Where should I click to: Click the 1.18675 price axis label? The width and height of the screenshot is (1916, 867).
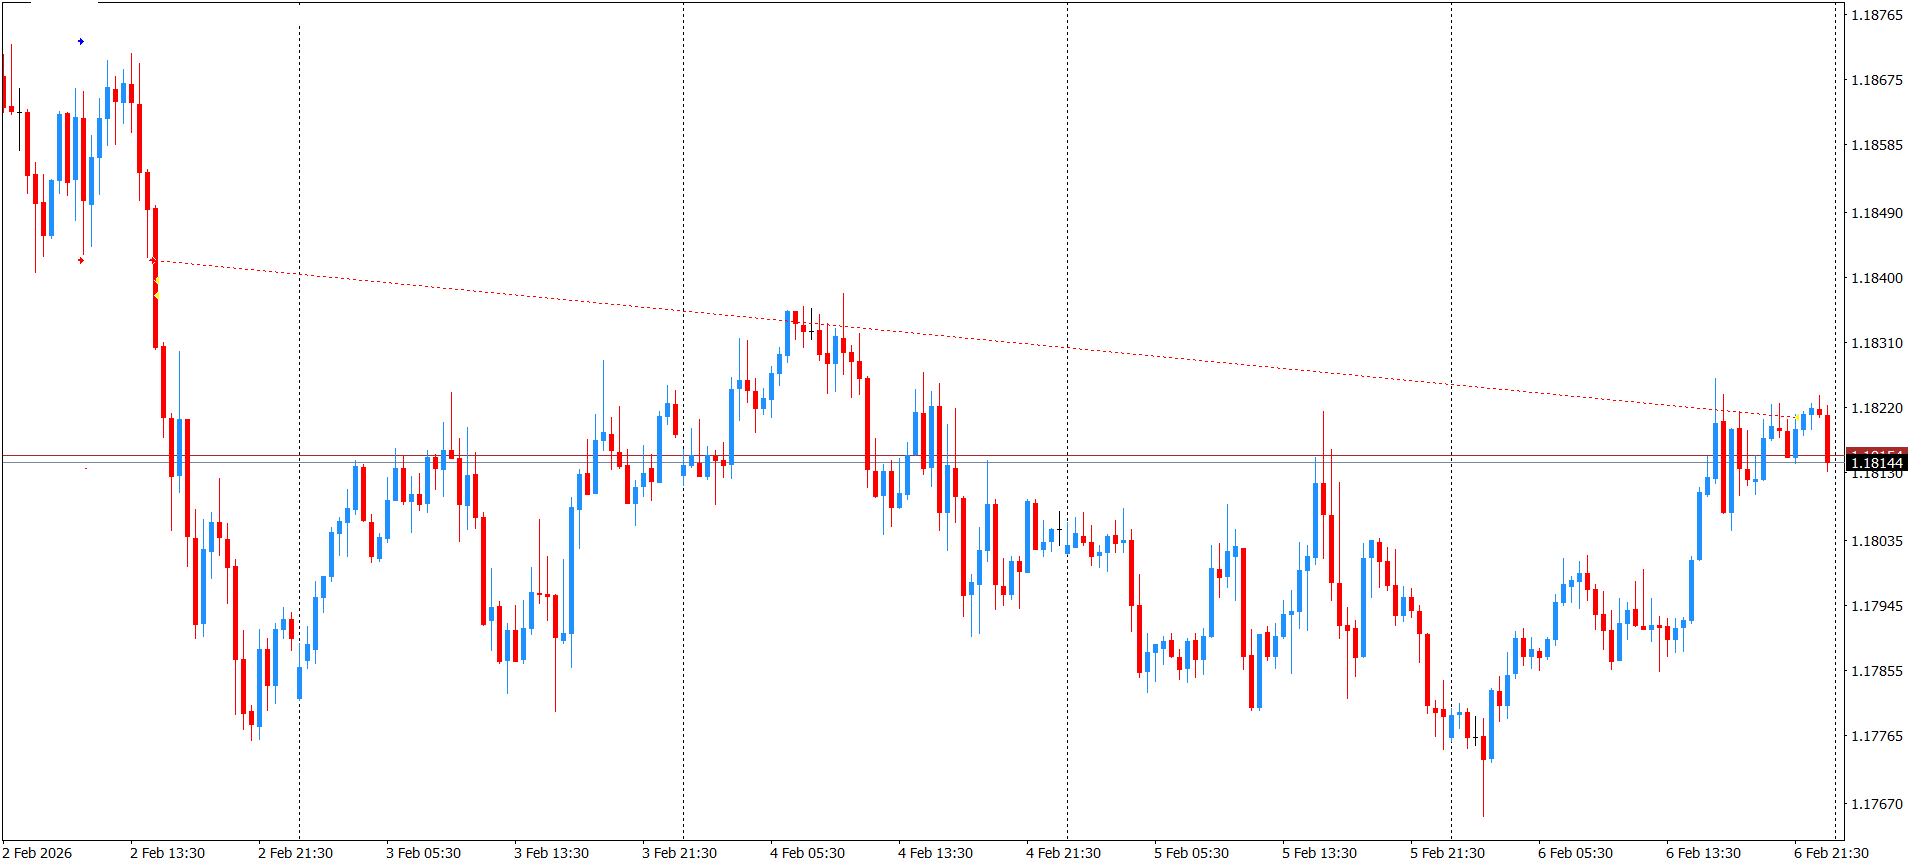[1877, 80]
